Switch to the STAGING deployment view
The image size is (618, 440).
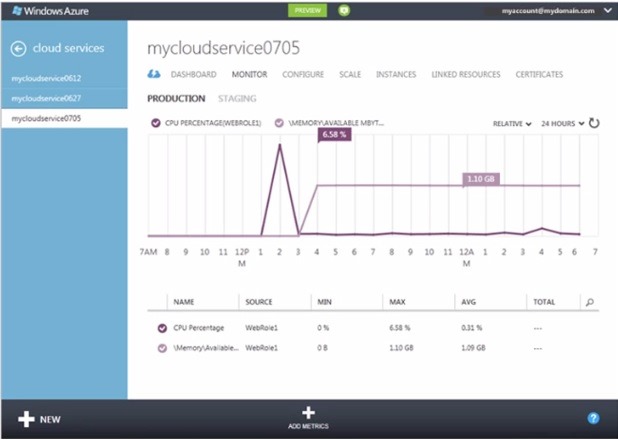pos(237,99)
